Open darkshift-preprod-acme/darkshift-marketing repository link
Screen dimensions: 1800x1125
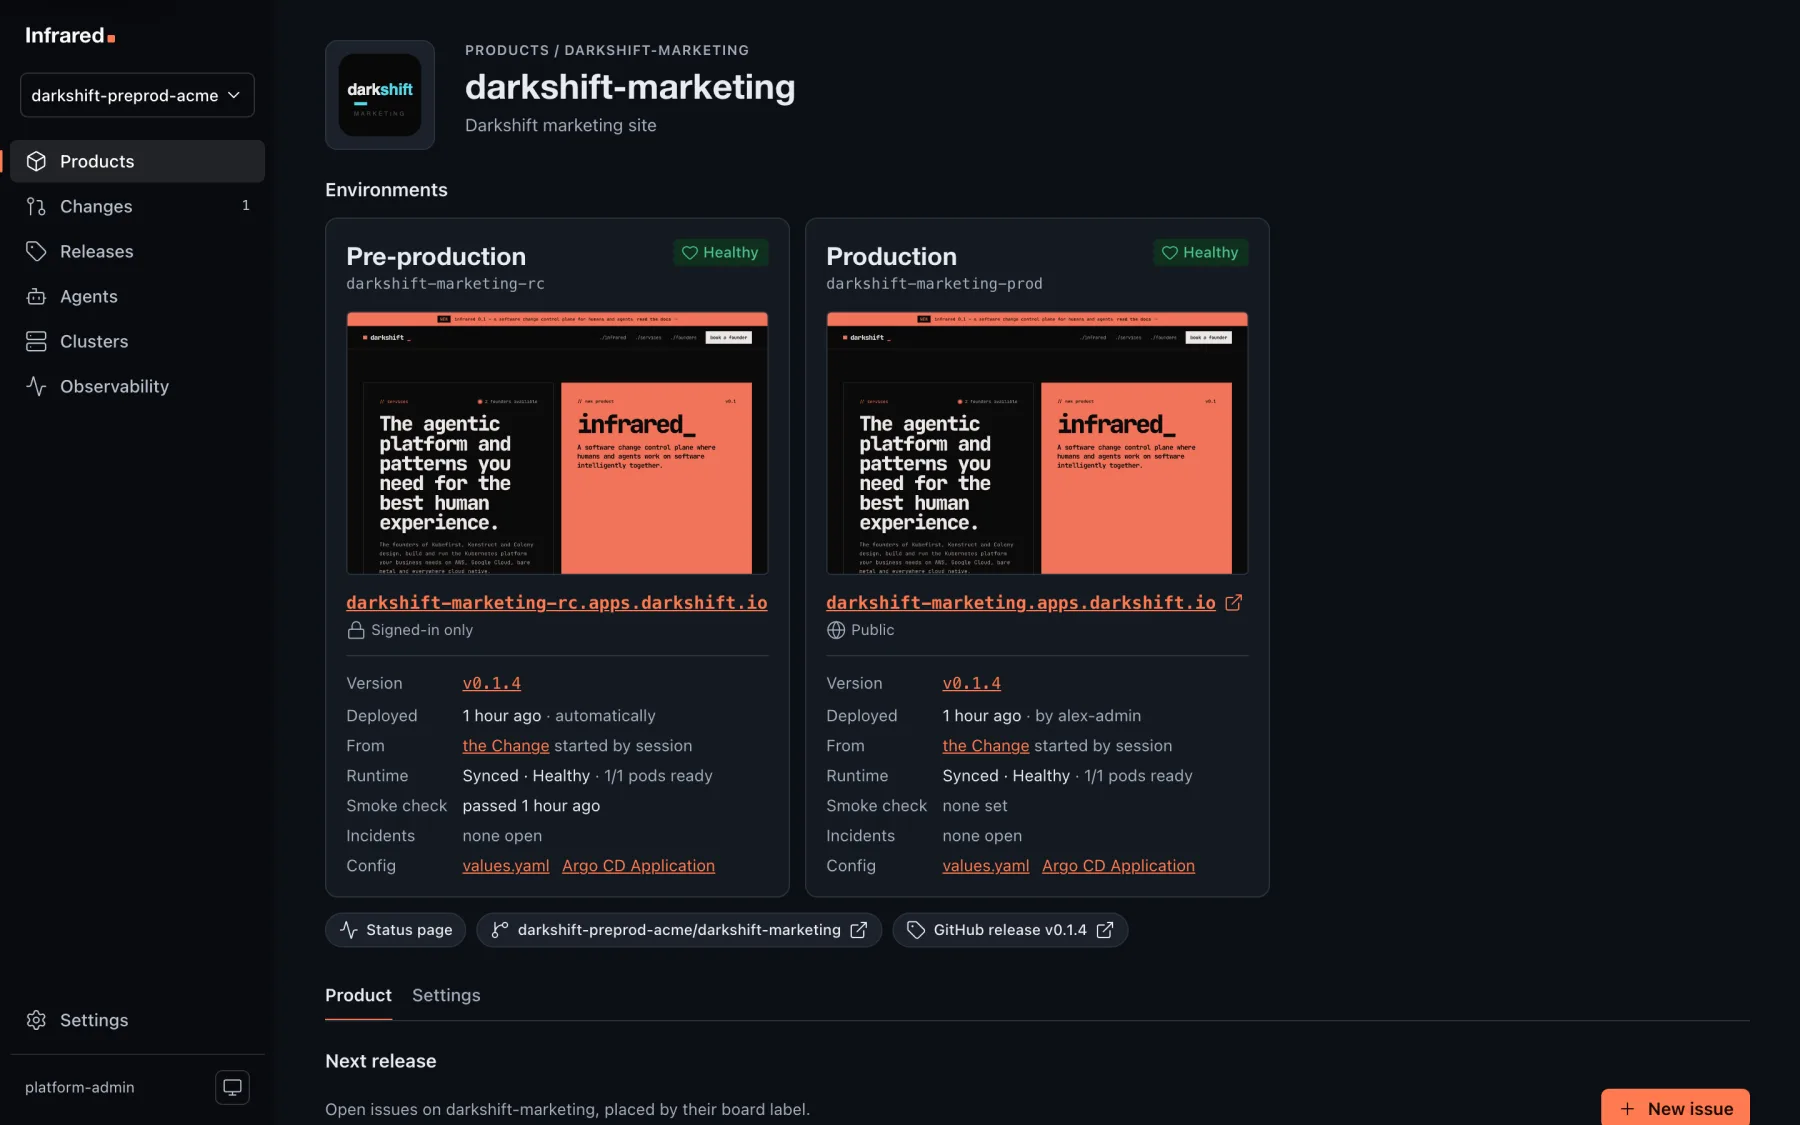click(679, 930)
